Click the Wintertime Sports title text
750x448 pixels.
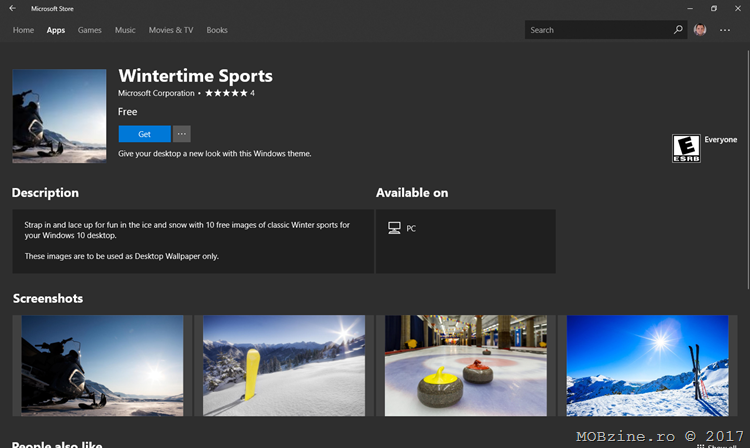click(x=195, y=76)
